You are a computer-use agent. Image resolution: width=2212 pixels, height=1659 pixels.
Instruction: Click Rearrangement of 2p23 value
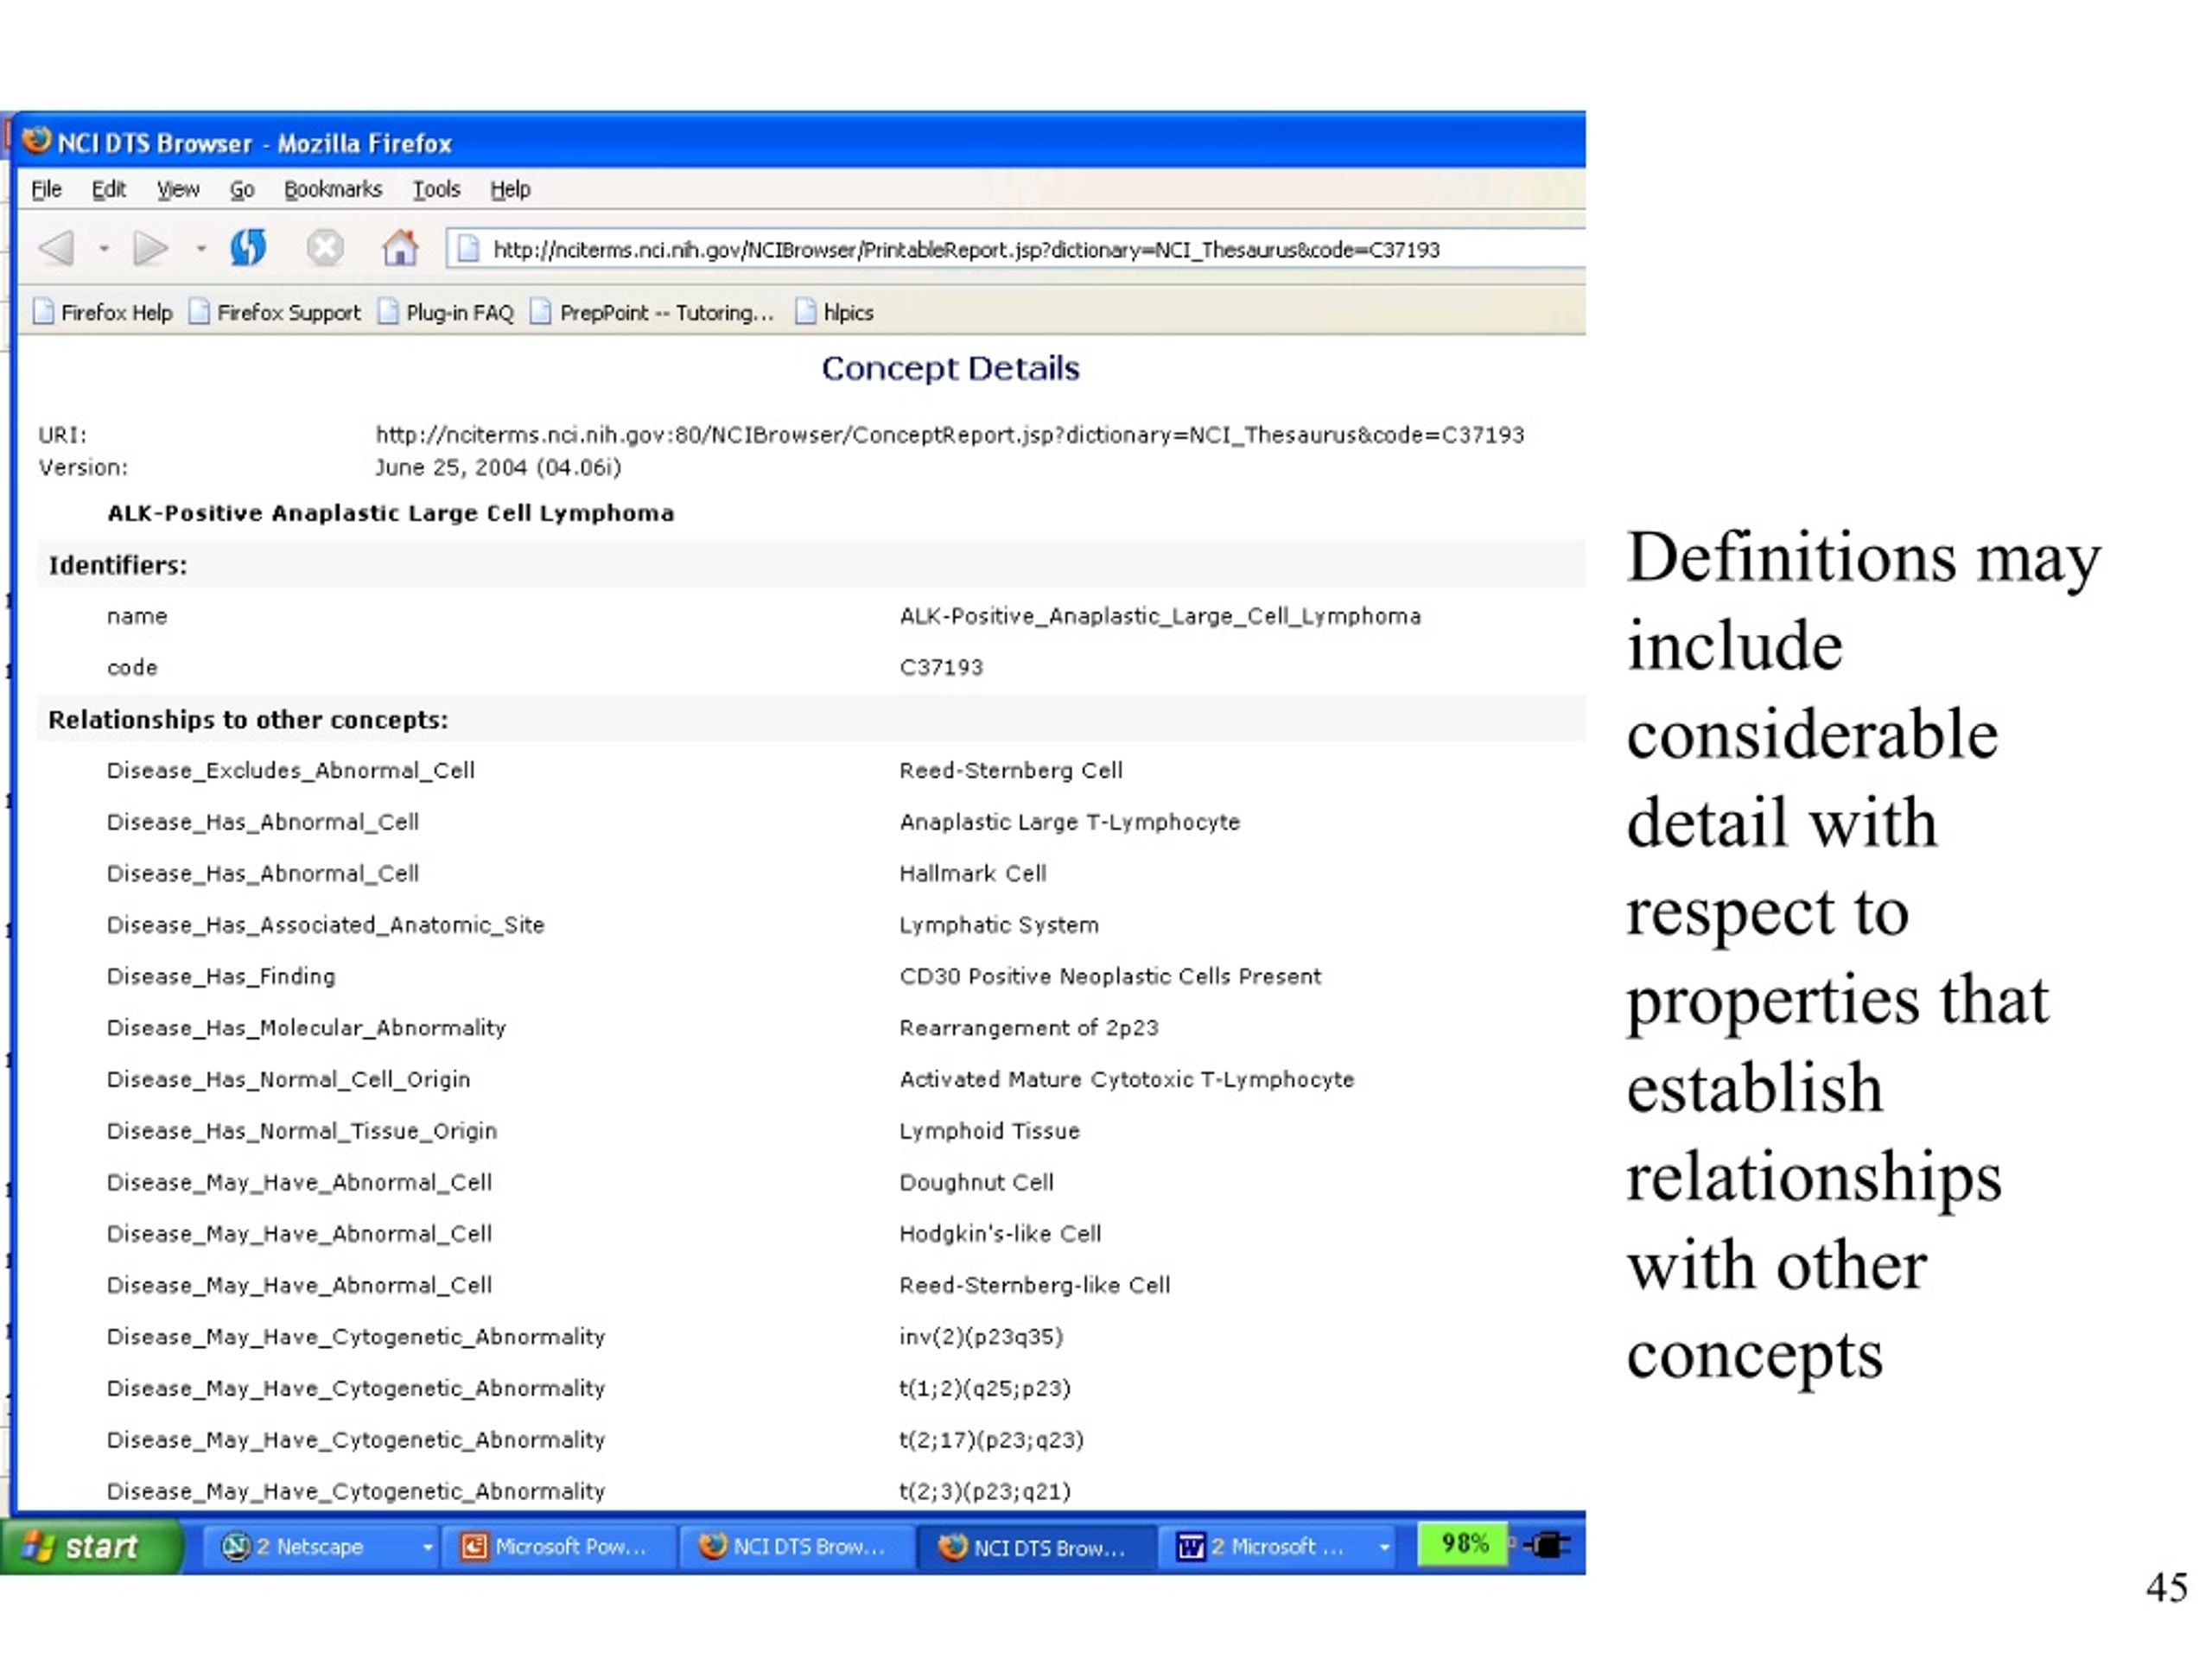coord(1029,1028)
